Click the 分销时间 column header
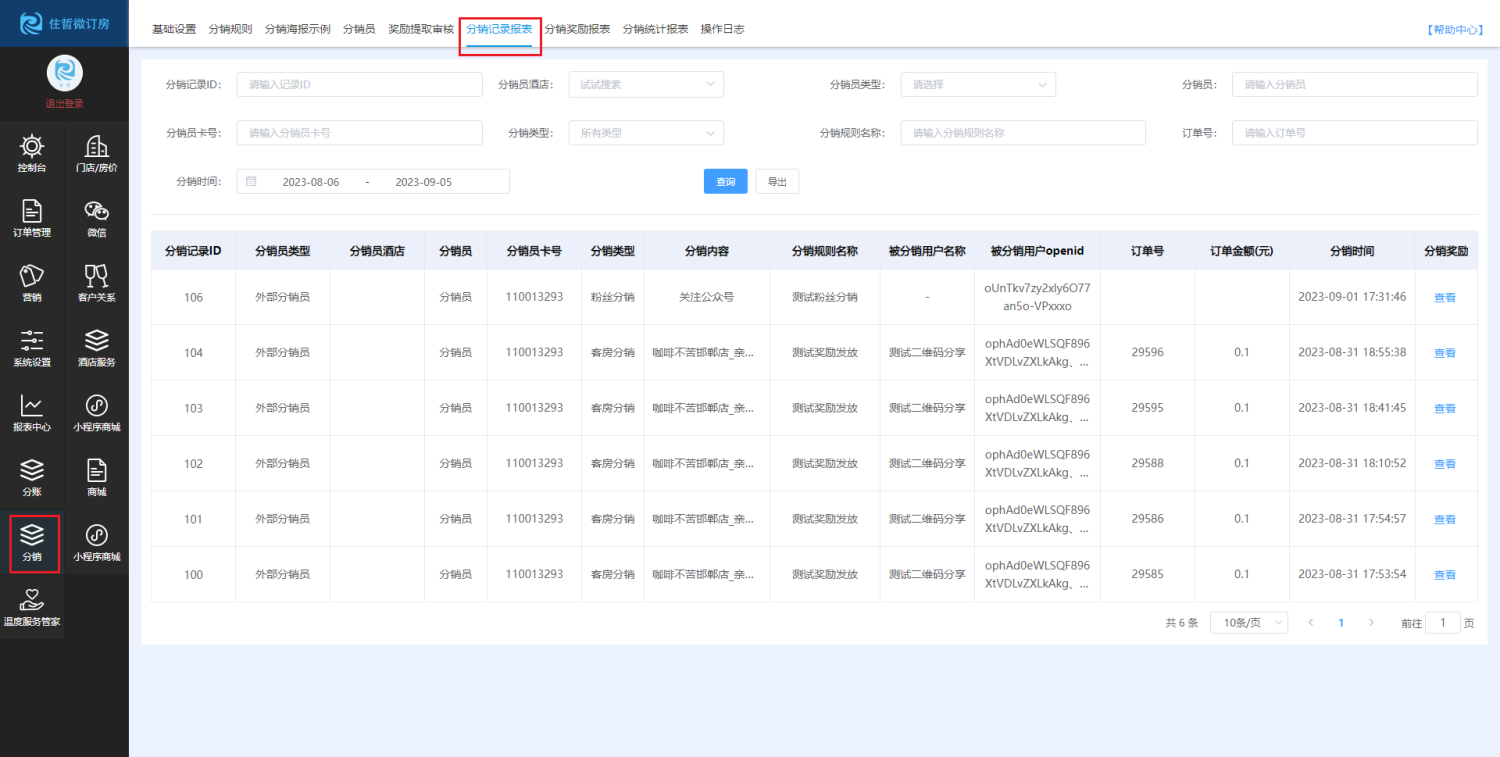Image resolution: width=1500 pixels, height=757 pixels. coord(1351,251)
